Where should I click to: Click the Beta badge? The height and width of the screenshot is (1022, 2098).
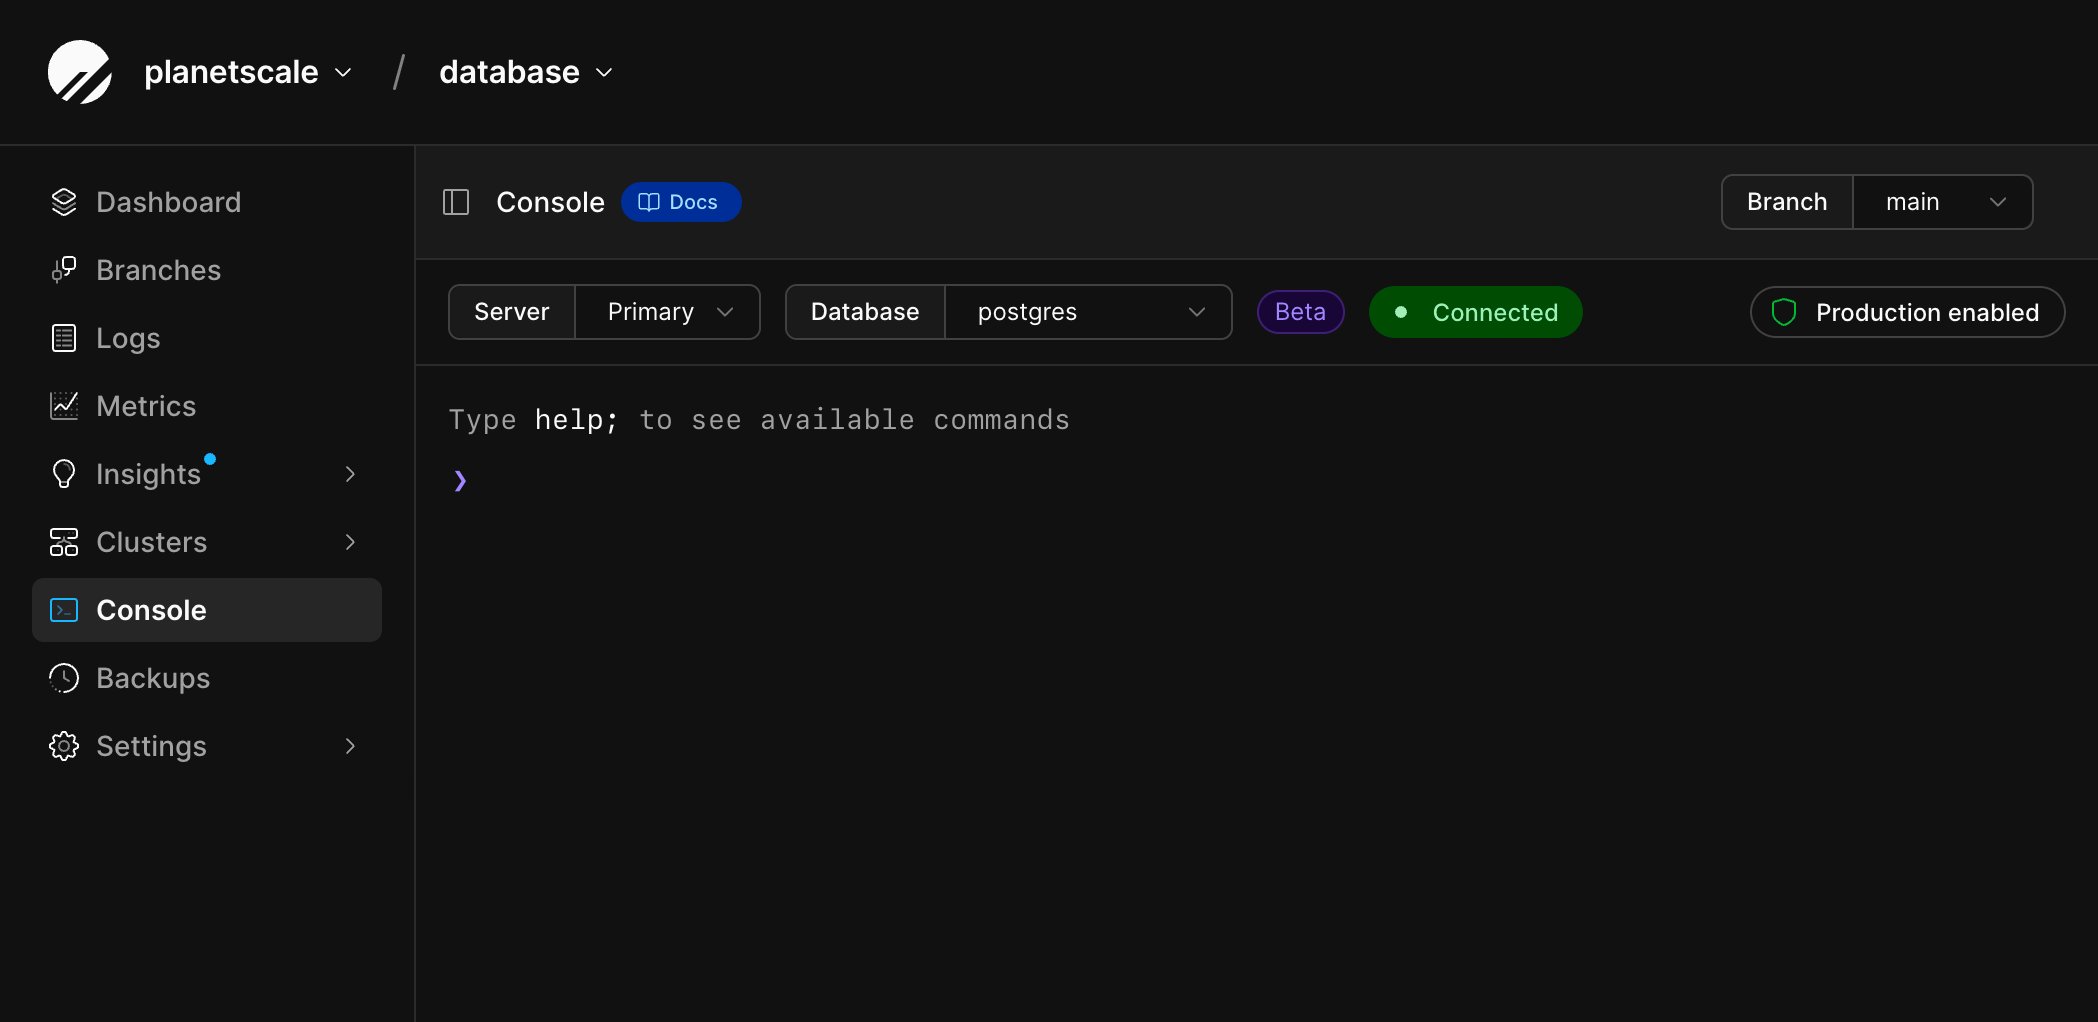click(1300, 312)
